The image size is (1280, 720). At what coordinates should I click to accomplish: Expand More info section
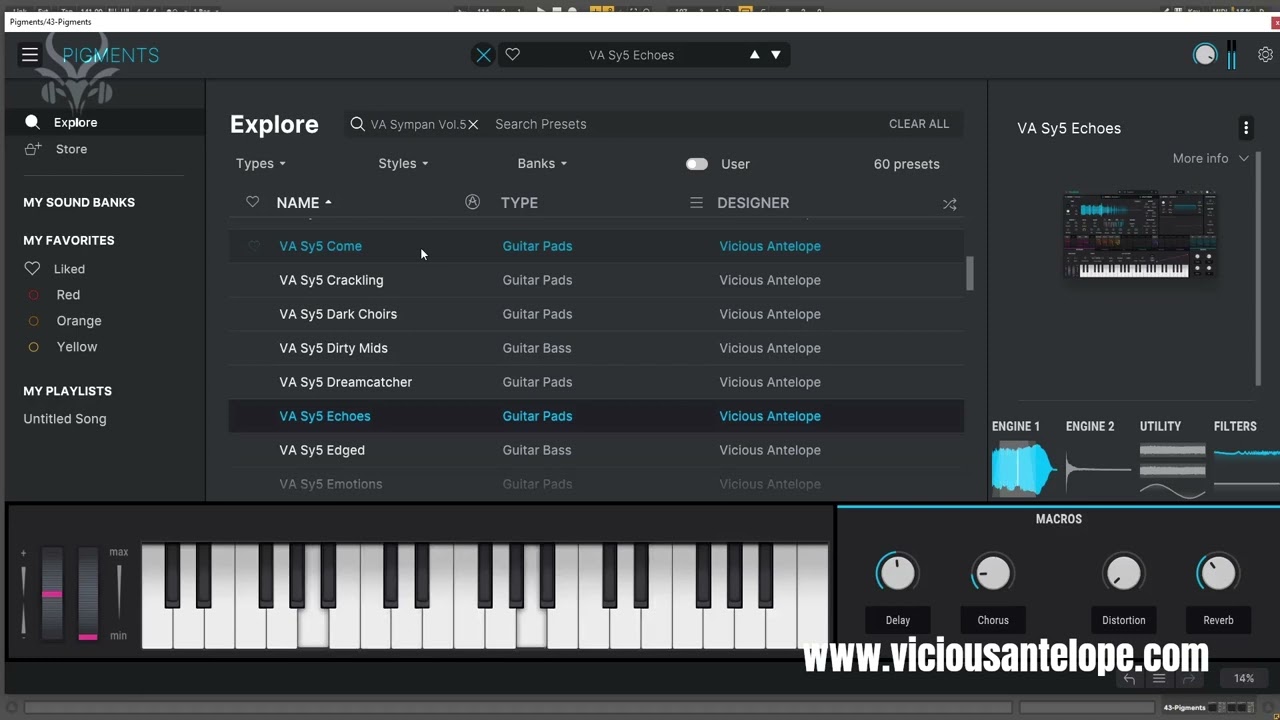point(1211,158)
